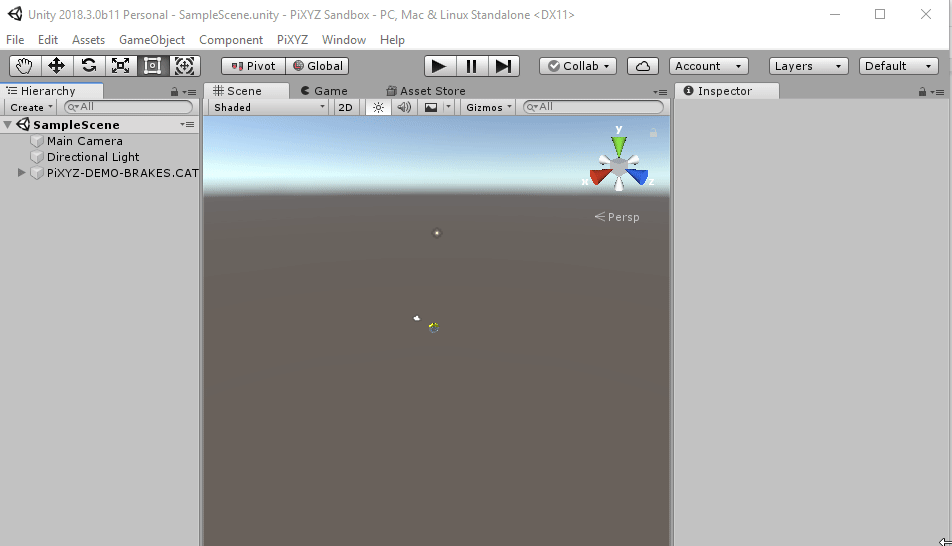Viewport: 952px width, 546px height.
Task: Switch to the Asset Store tab
Action: click(x=426, y=90)
